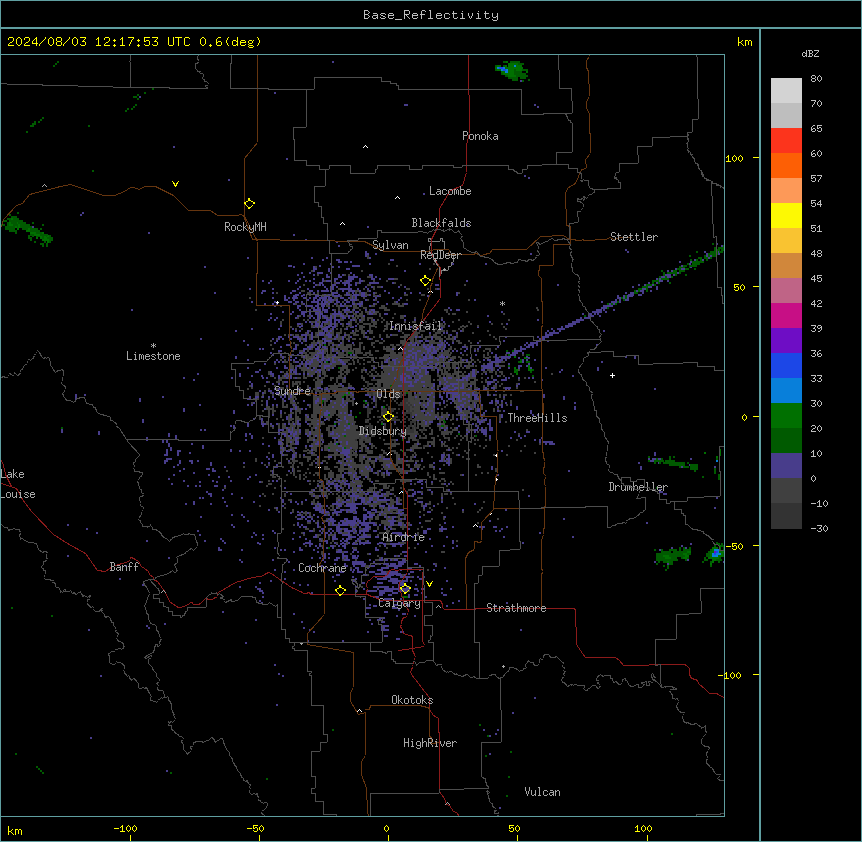Viewport: 862px width, 842px height.
Task: Click the asterisk marker above Limestone
Action: click(153, 346)
